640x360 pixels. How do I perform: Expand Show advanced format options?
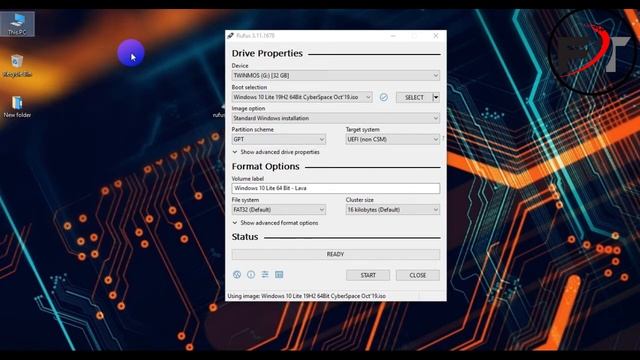point(275,223)
